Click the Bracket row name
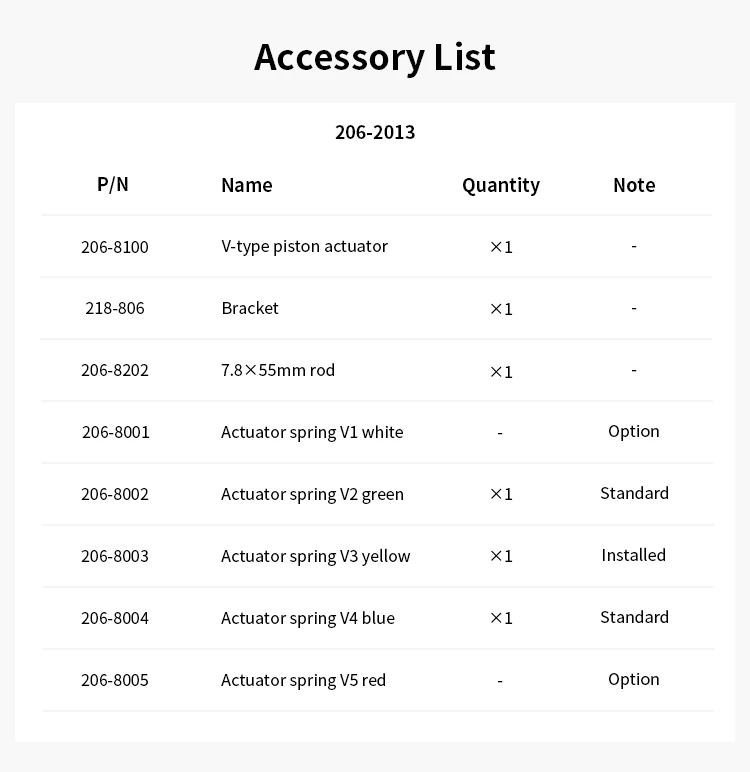Screen dimensions: 750x772 (250, 308)
